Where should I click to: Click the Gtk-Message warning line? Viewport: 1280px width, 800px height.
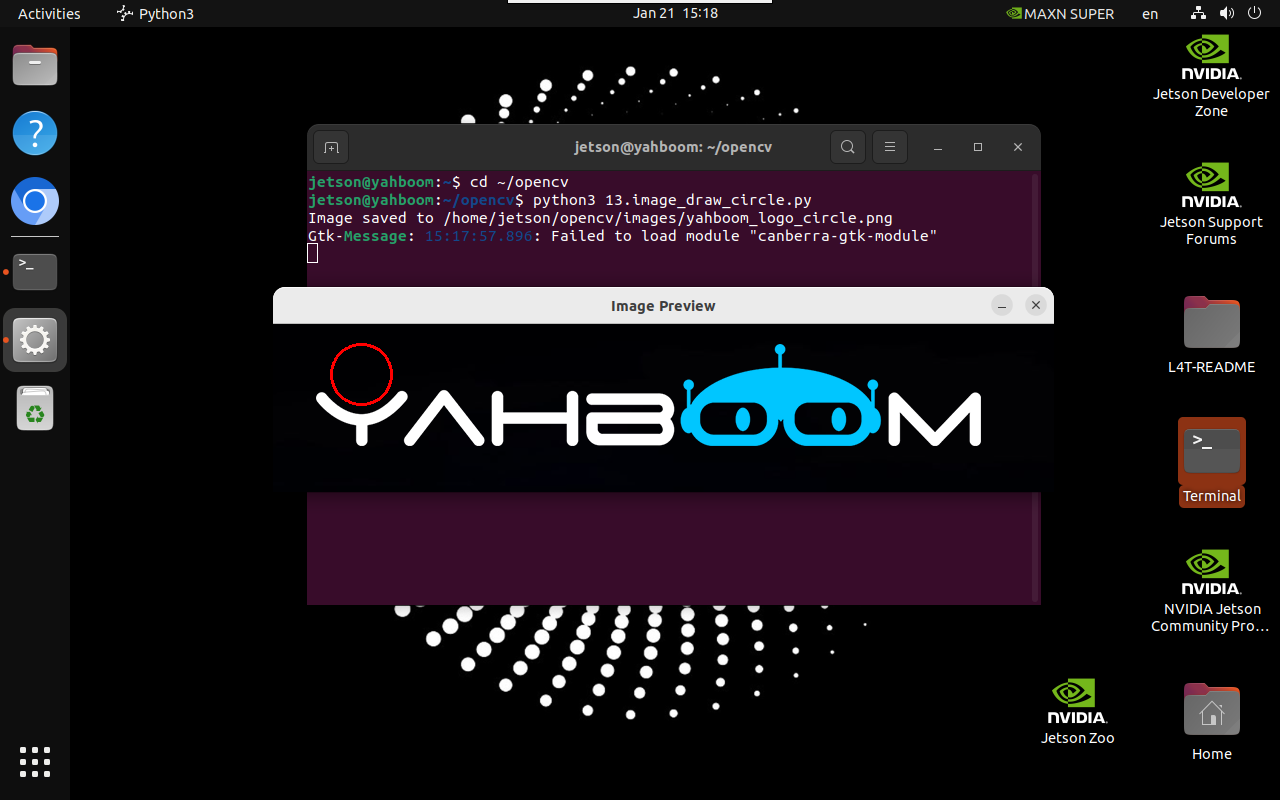[622, 236]
